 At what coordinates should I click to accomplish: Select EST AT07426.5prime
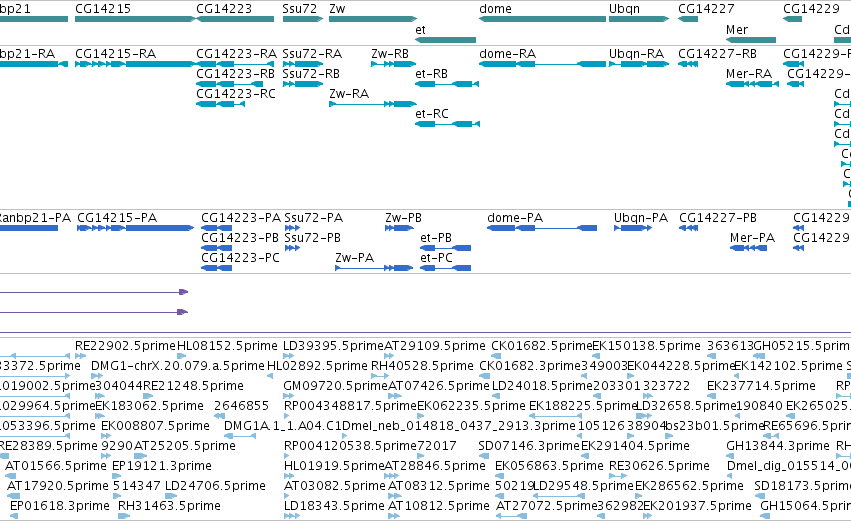coord(395,396)
